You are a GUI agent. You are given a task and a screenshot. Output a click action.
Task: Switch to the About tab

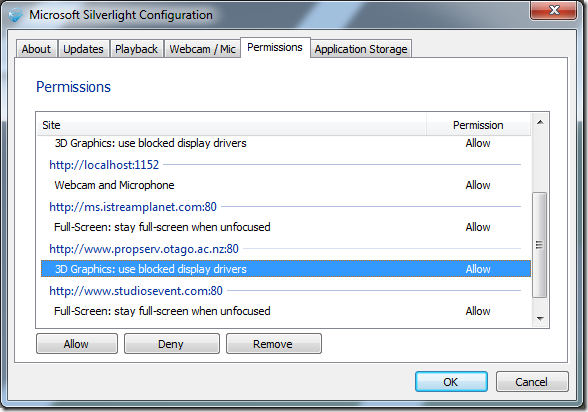(36, 49)
